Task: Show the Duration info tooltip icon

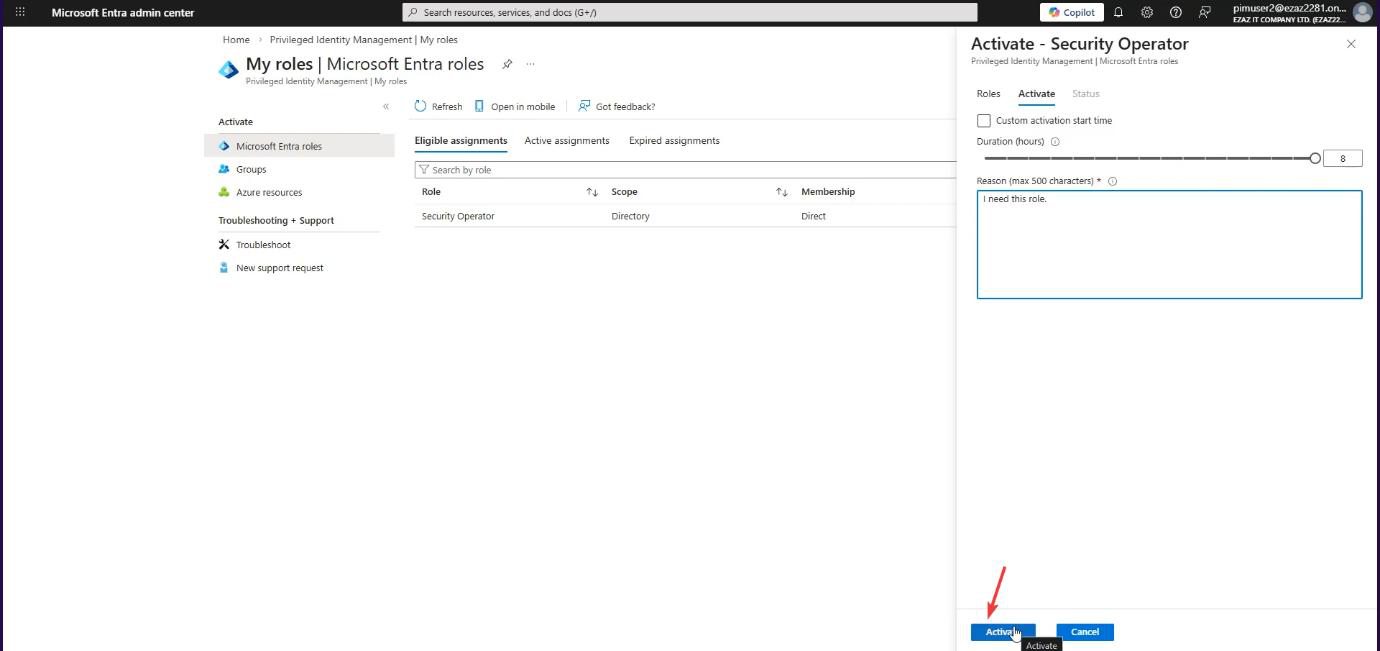Action: pos(1055,142)
